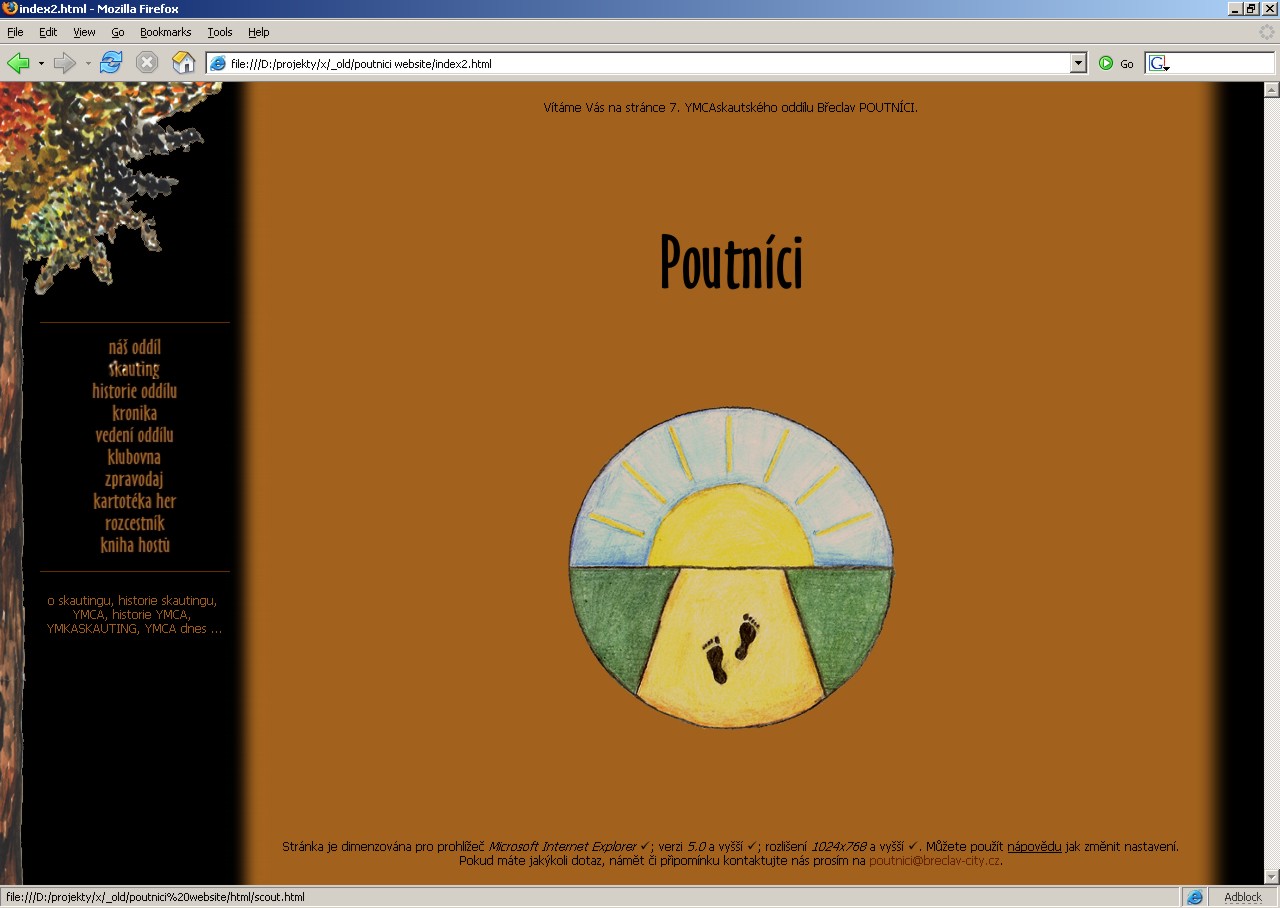Image resolution: width=1280 pixels, height=908 pixels.
Task: Expand the address bar URL dropdown
Action: (1078, 63)
